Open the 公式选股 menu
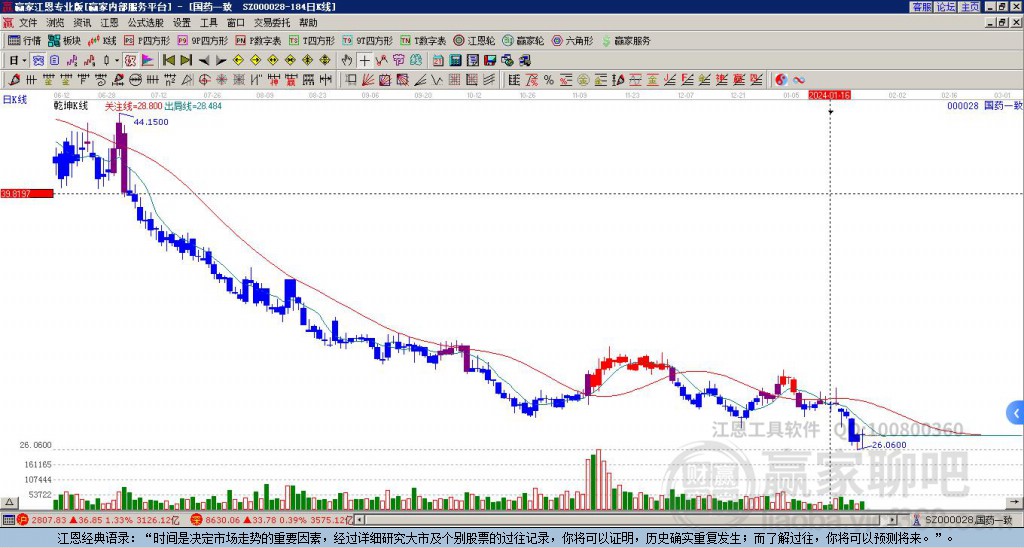This screenshot has width=1024, height=548. [x=146, y=23]
